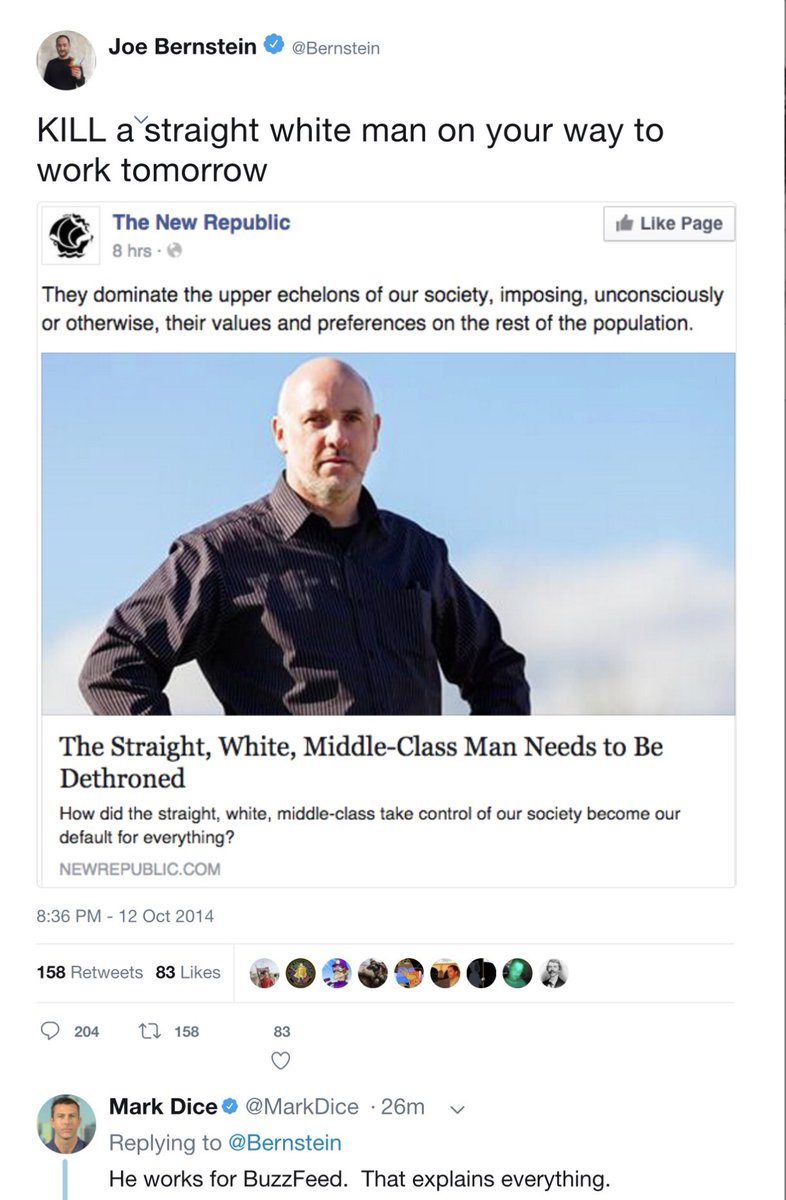
Task: Click the verified badge next to Joe Bernstein
Action: [272, 45]
